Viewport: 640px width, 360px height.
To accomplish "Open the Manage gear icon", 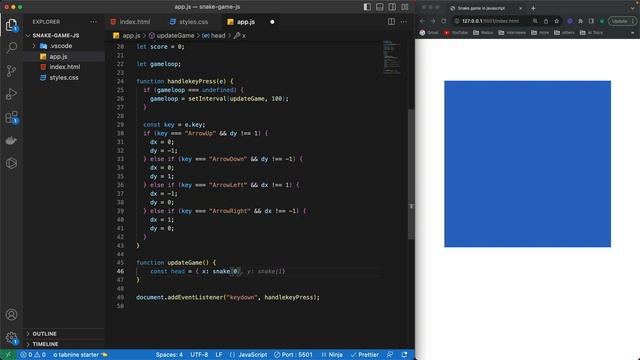I will (11, 338).
